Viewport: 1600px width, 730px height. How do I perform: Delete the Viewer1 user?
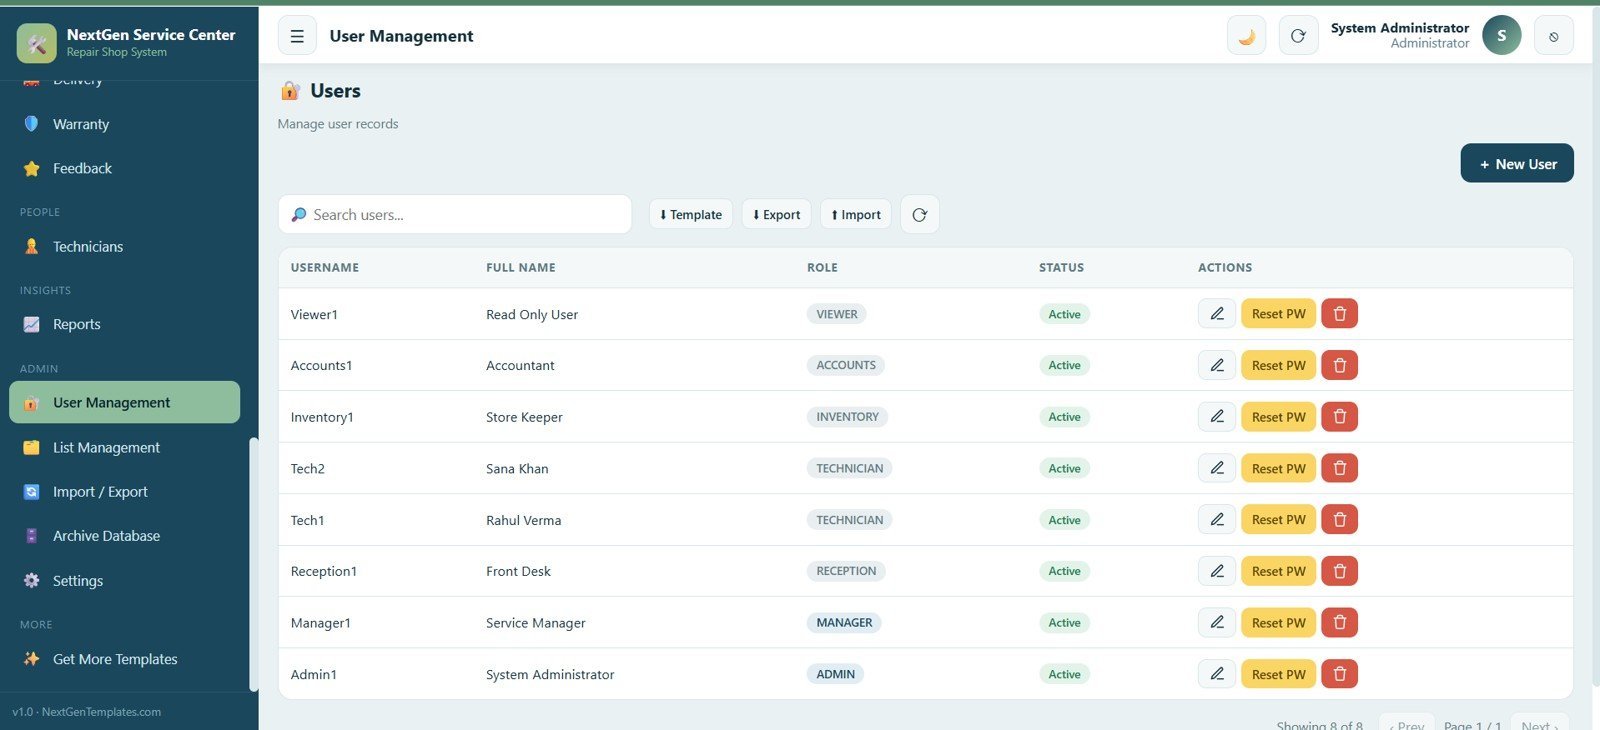click(x=1339, y=314)
